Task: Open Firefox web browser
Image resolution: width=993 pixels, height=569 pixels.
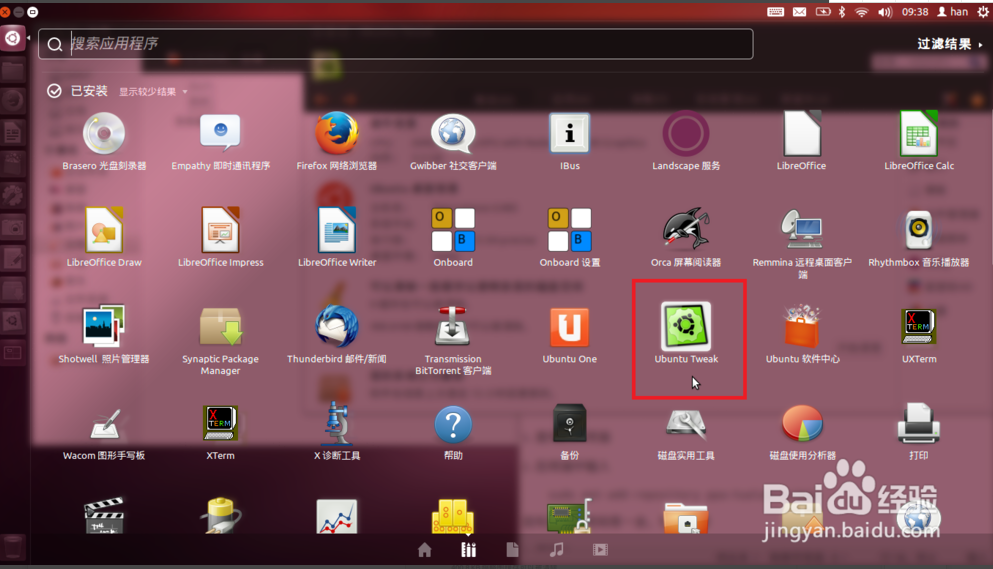Action: 336,142
